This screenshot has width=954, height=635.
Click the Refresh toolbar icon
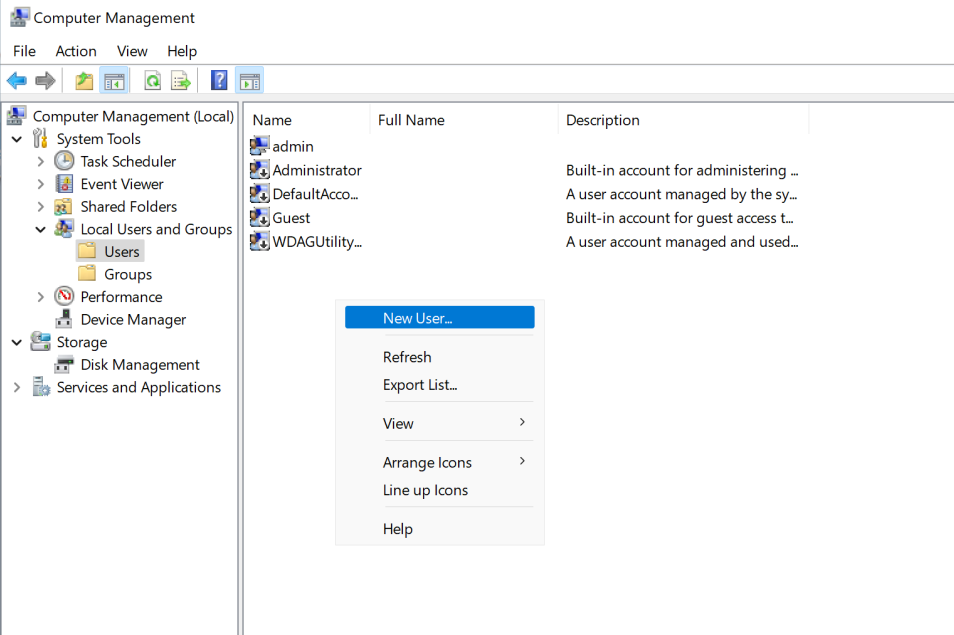153,80
